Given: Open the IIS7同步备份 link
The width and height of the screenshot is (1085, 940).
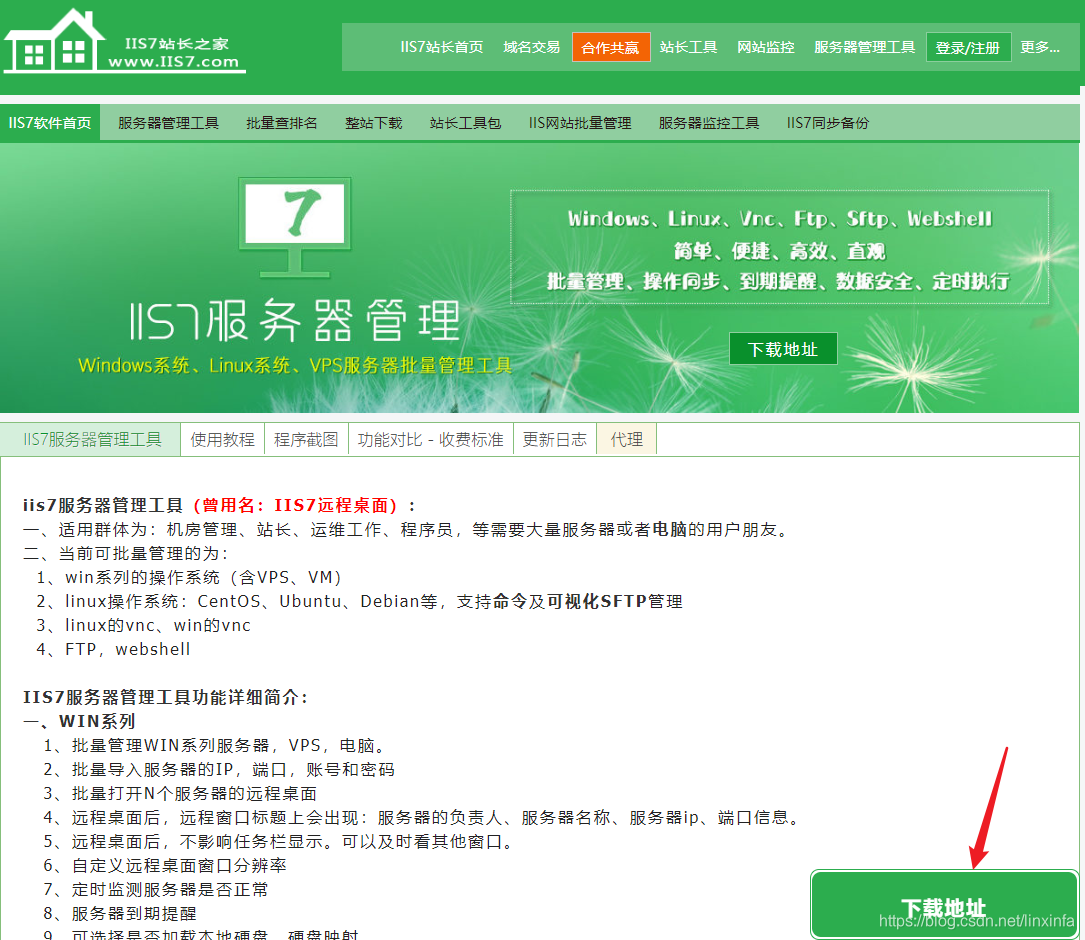Looking at the screenshot, I should point(828,123).
